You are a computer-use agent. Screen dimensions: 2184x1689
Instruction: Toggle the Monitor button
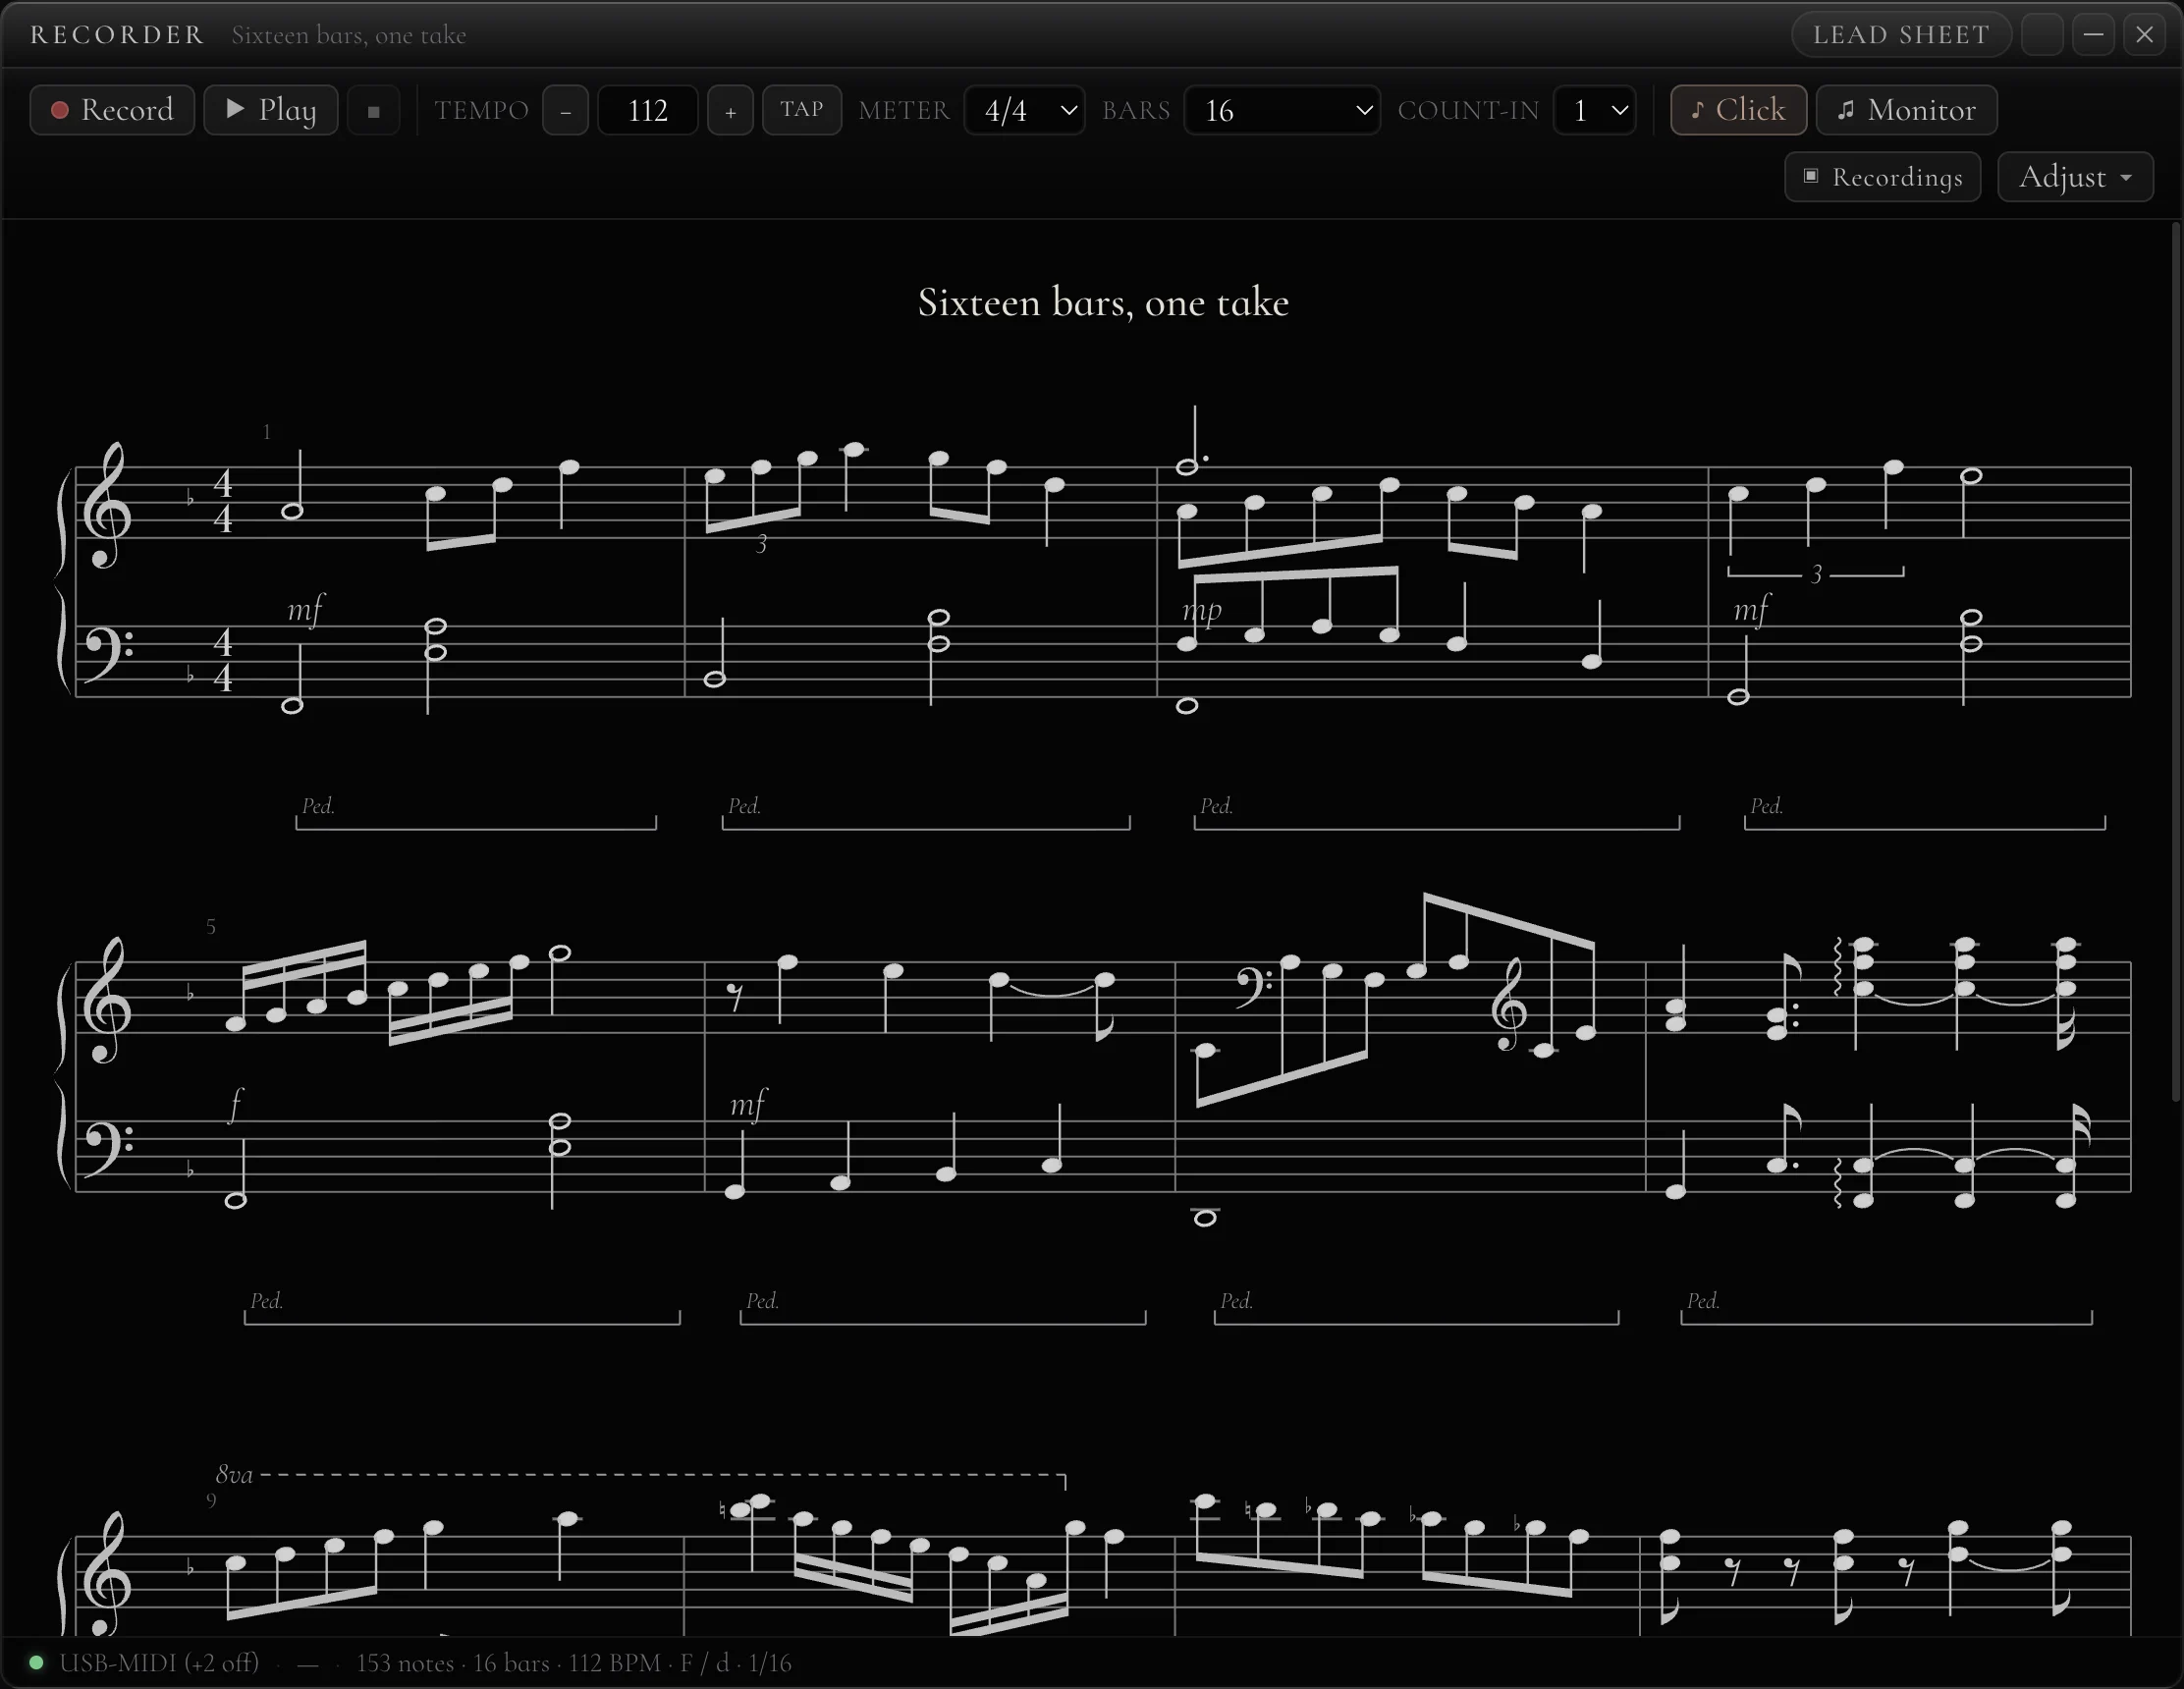point(1907,110)
